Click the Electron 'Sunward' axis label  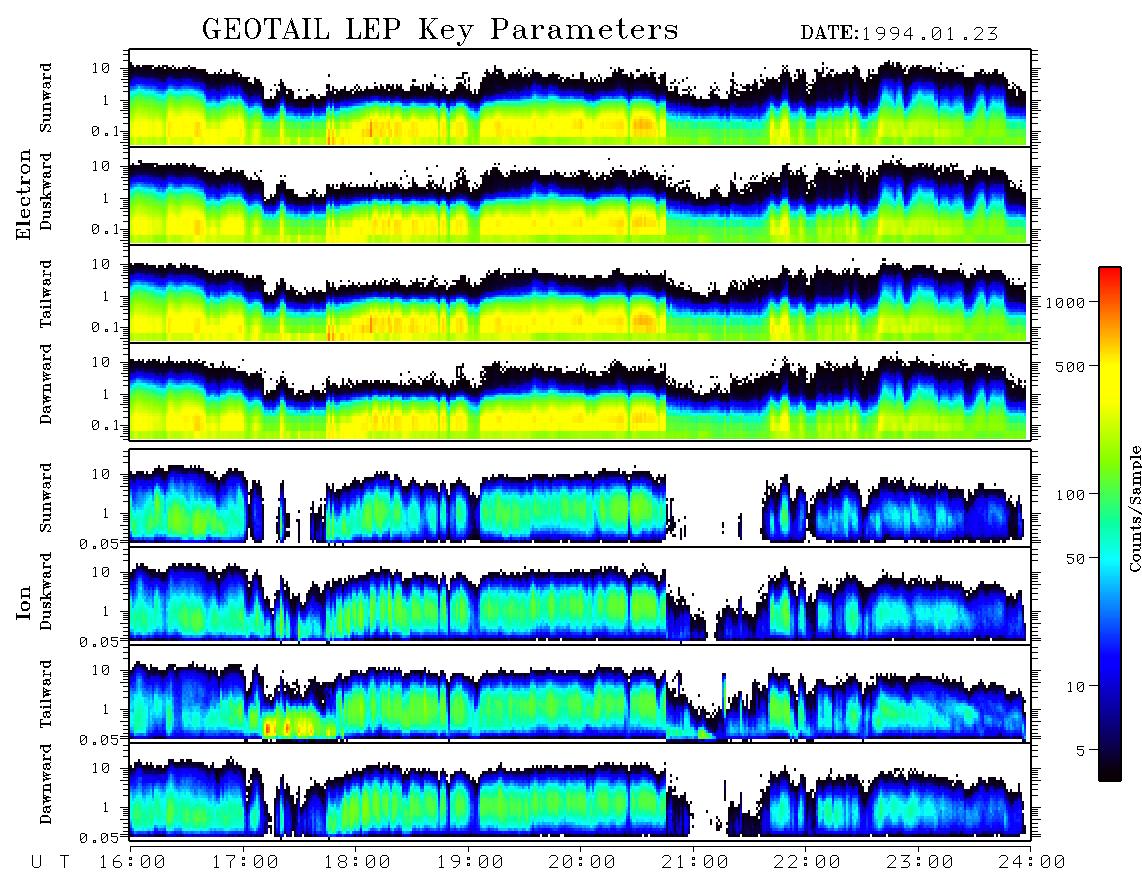pyautogui.click(x=46, y=98)
